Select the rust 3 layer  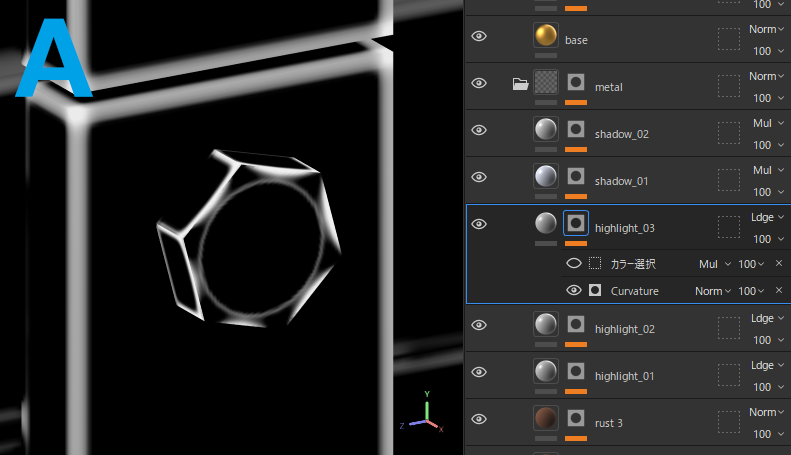pyautogui.click(x=608, y=423)
